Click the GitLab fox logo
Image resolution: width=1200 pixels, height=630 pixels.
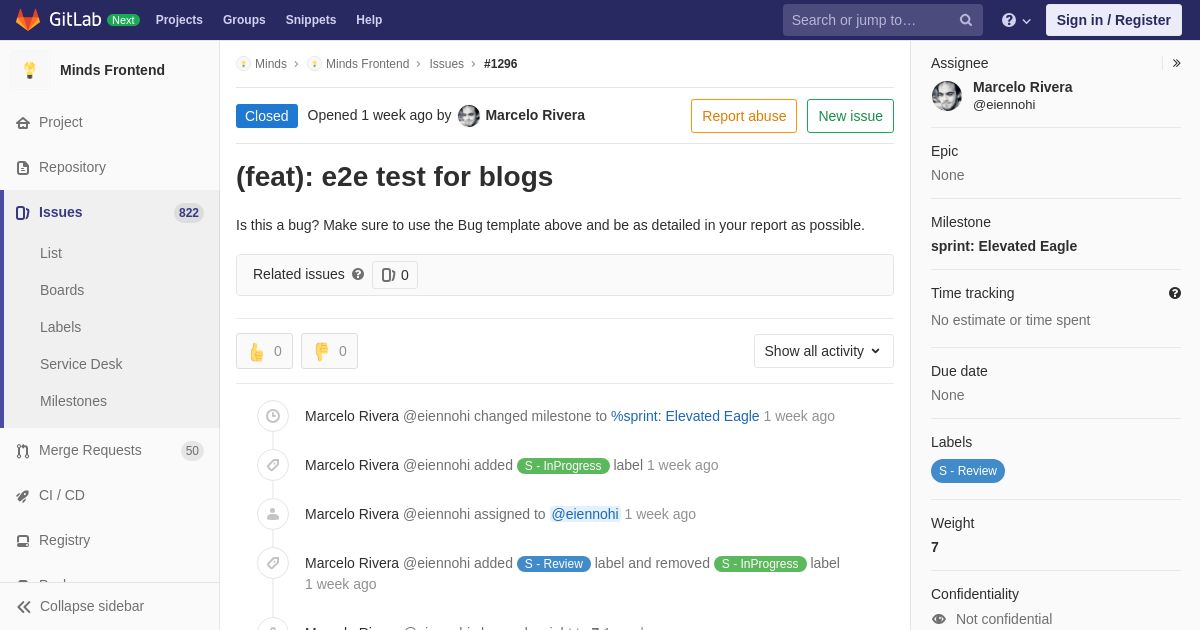[28, 20]
